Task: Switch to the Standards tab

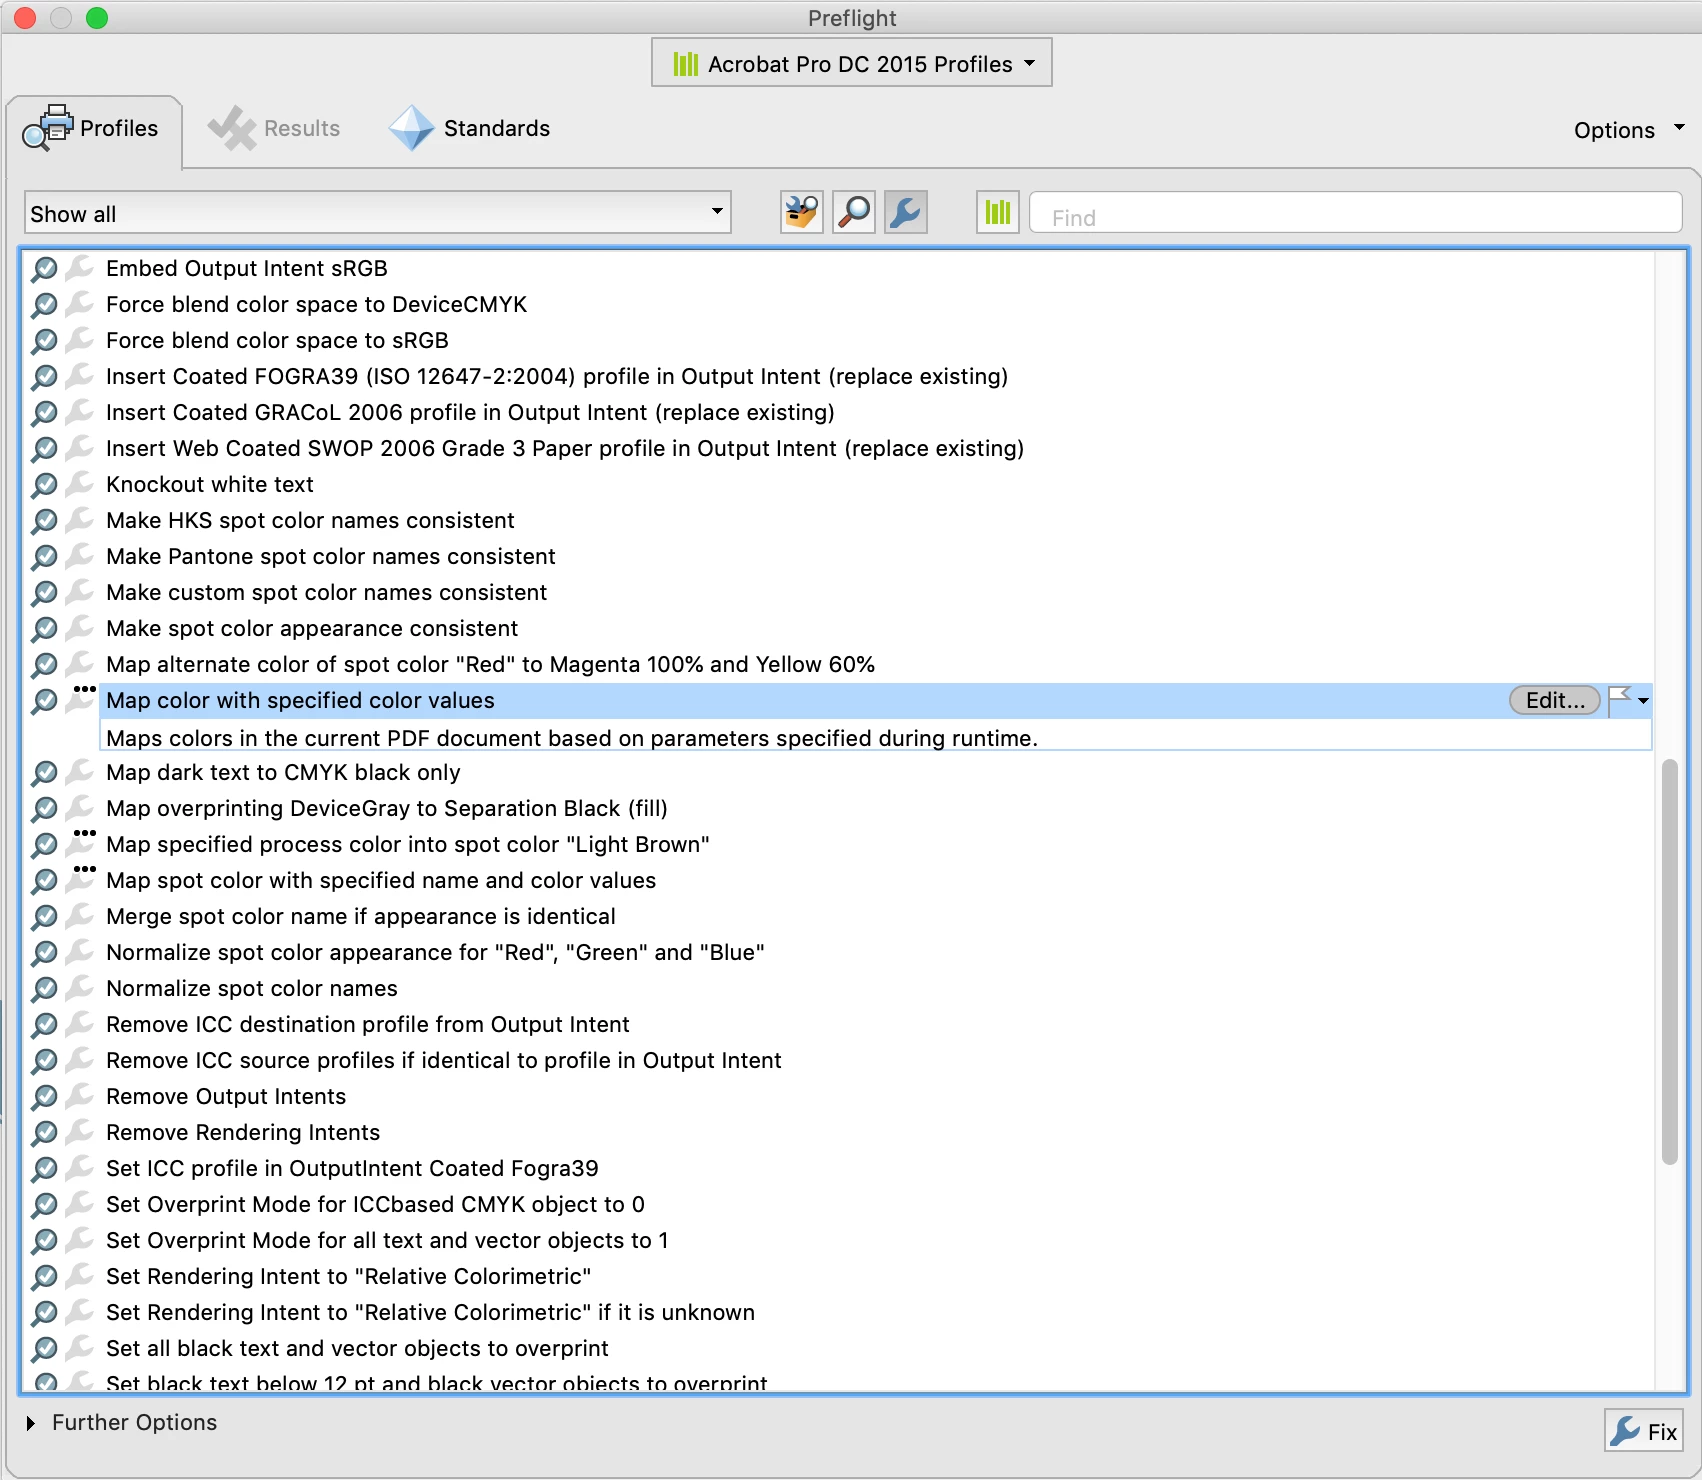Action: coord(470,129)
